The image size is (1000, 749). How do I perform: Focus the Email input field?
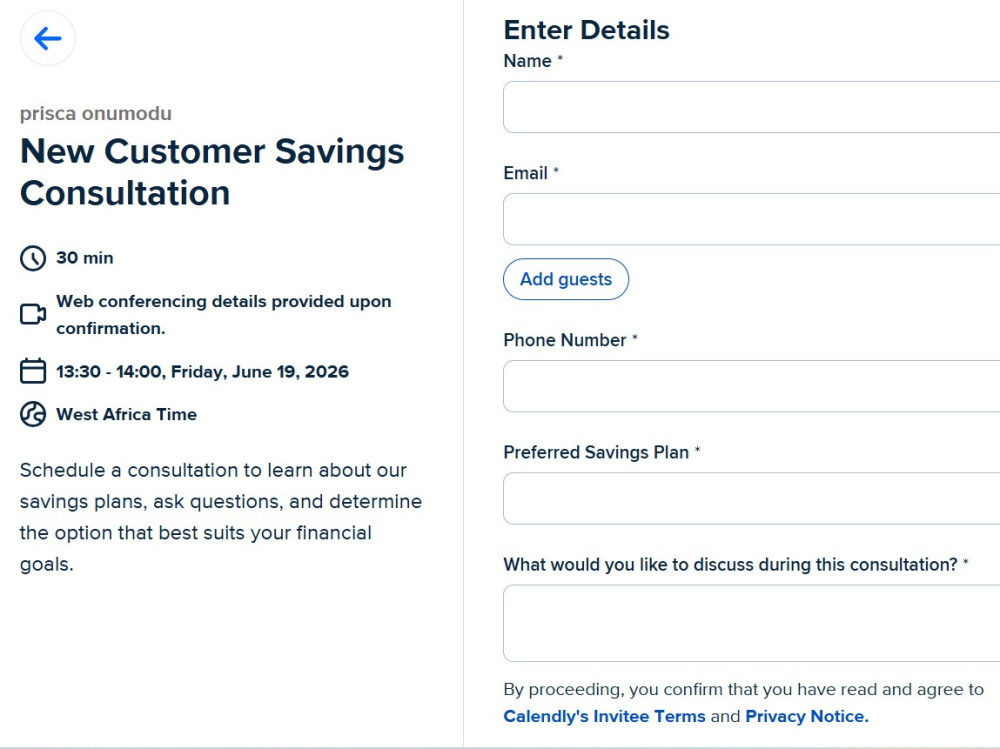(751, 219)
